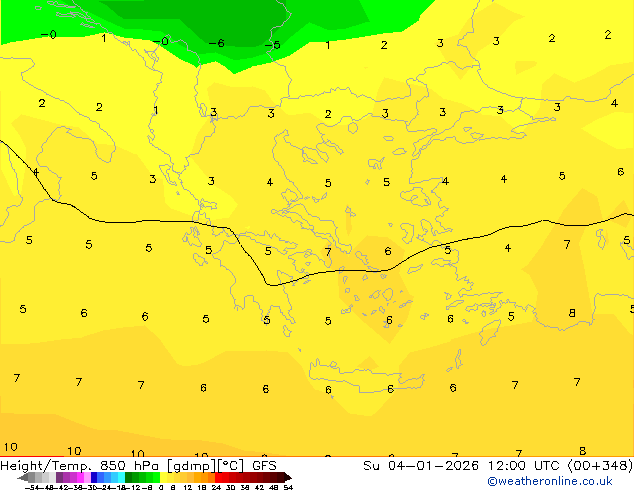This screenshot has width=634, height=490.
Task: Click the "(00+348)" forecast hour text
Action: [600, 466]
